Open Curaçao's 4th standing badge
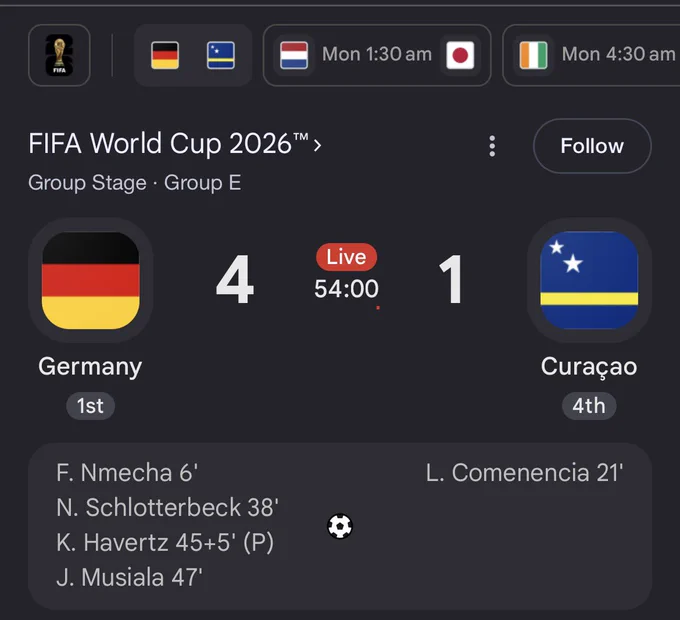 [589, 406]
